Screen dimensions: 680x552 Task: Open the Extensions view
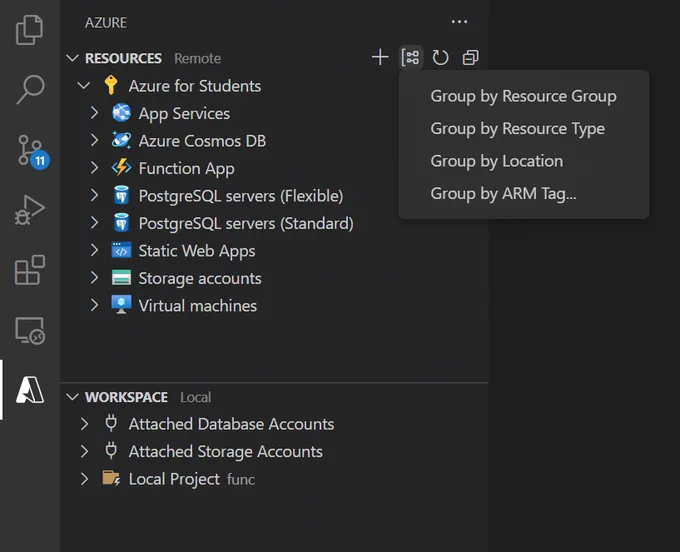(29, 270)
